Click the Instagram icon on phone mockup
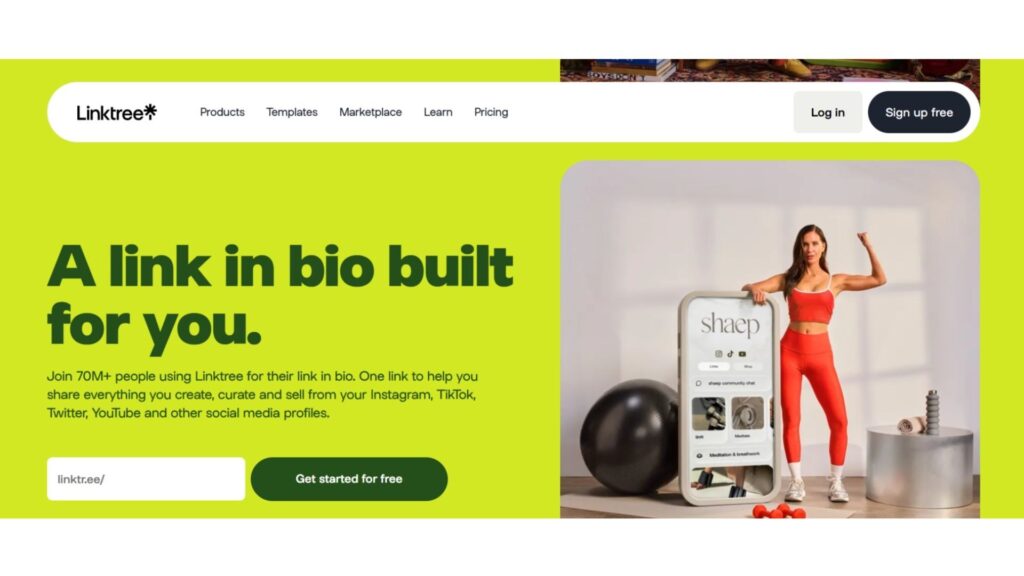Screen dimensions: 1024x576 click(x=718, y=354)
